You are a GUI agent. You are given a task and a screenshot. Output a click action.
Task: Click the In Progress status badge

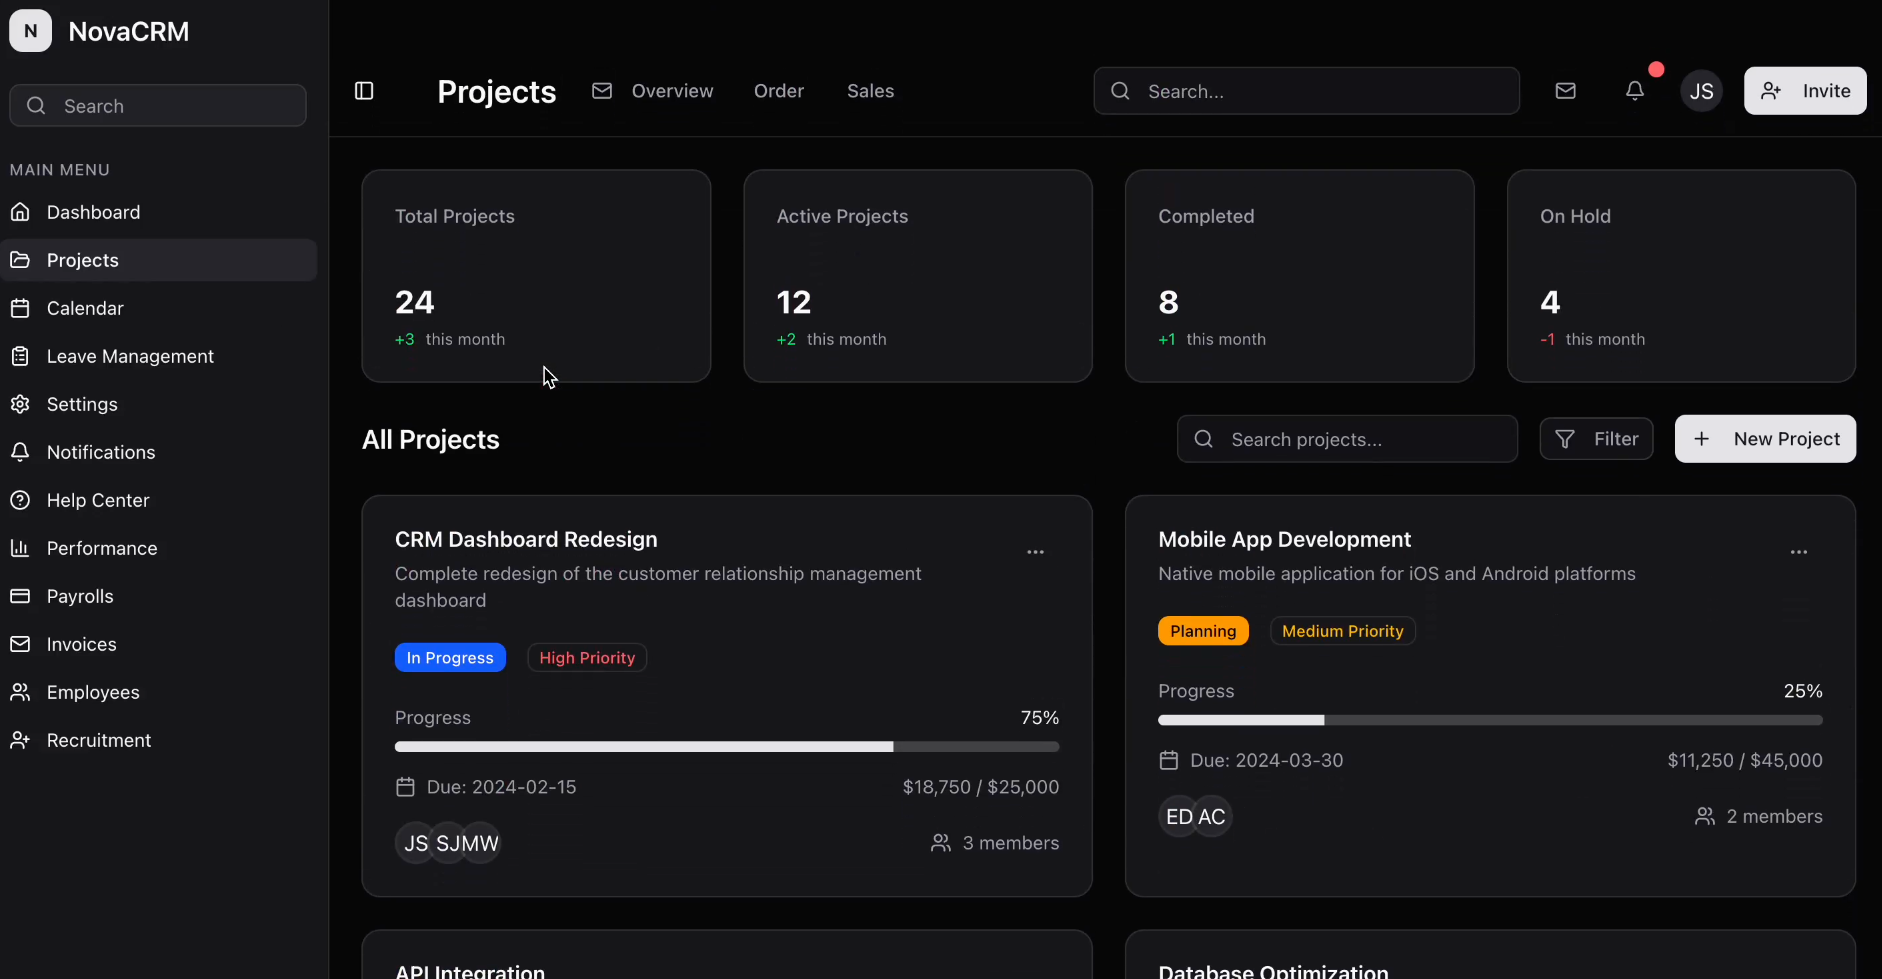pos(450,658)
